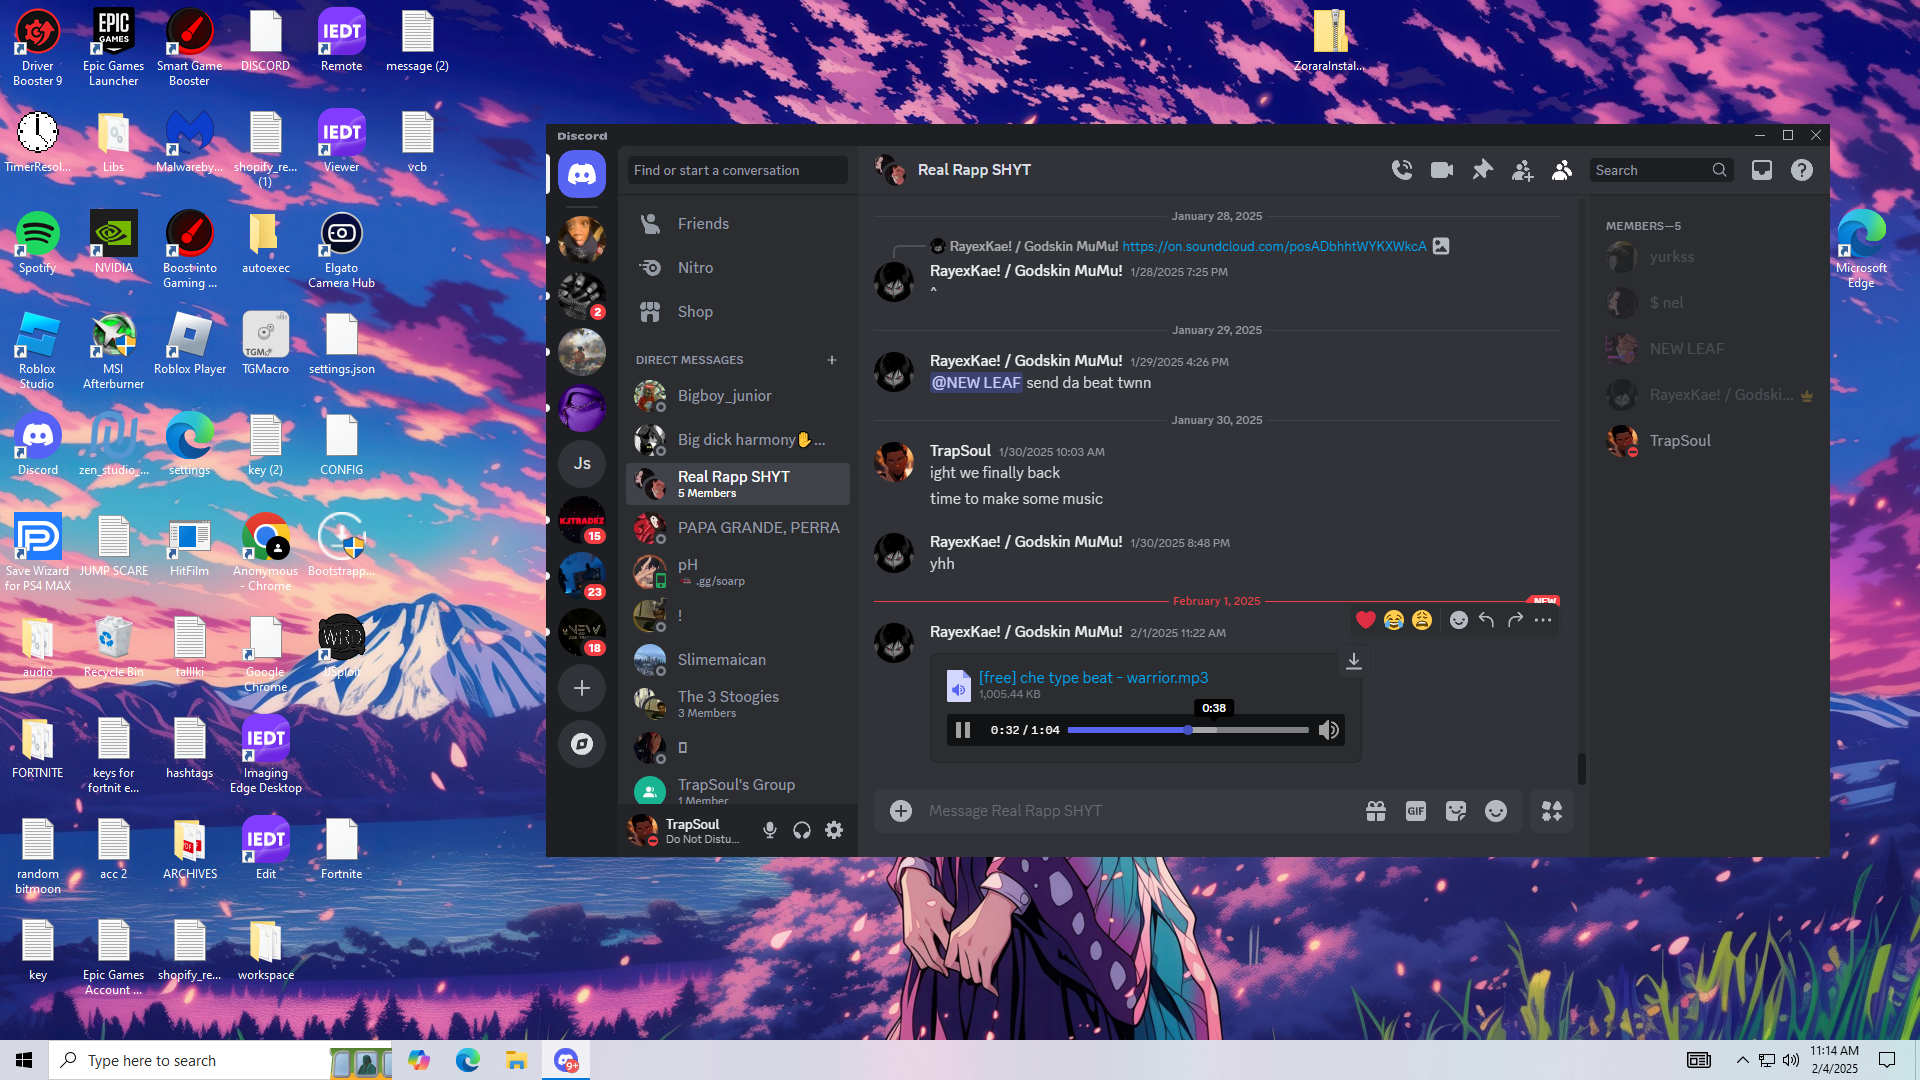Open more options on the hovered message
Viewport: 1920px width, 1080px height.
1543,620
